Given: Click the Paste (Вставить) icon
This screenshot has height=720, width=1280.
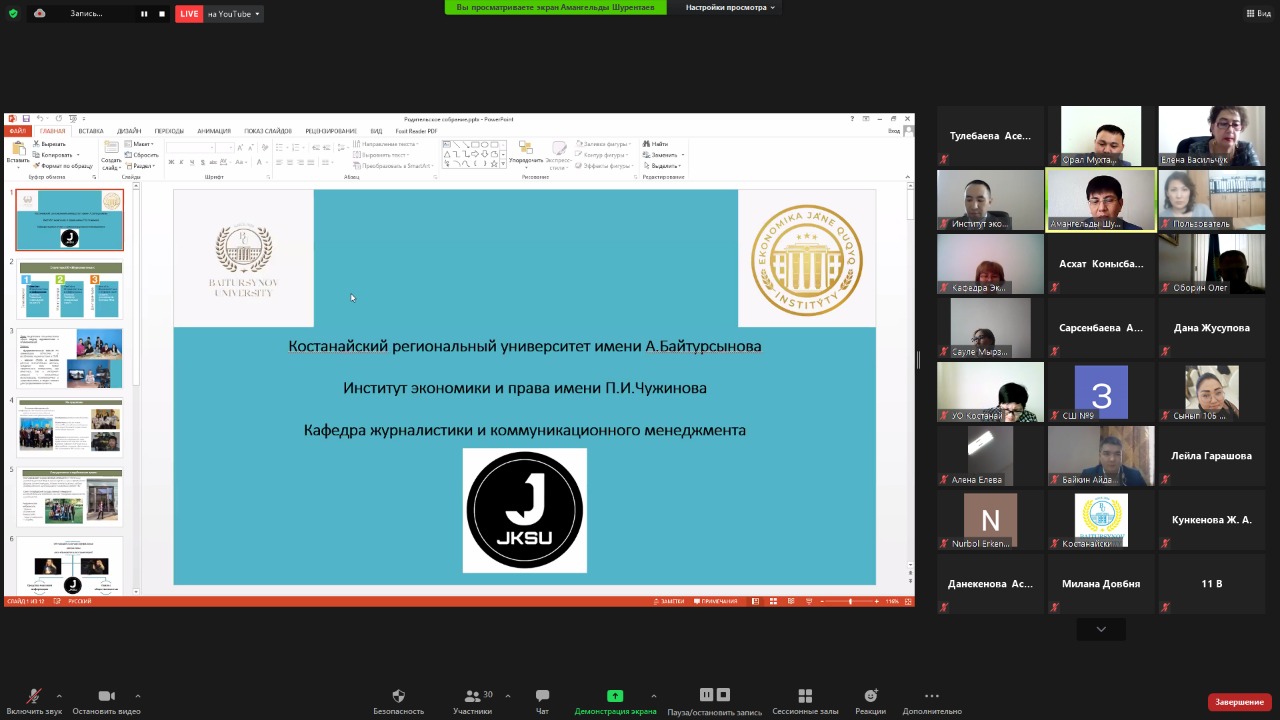Looking at the screenshot, I should pos(18,148).
